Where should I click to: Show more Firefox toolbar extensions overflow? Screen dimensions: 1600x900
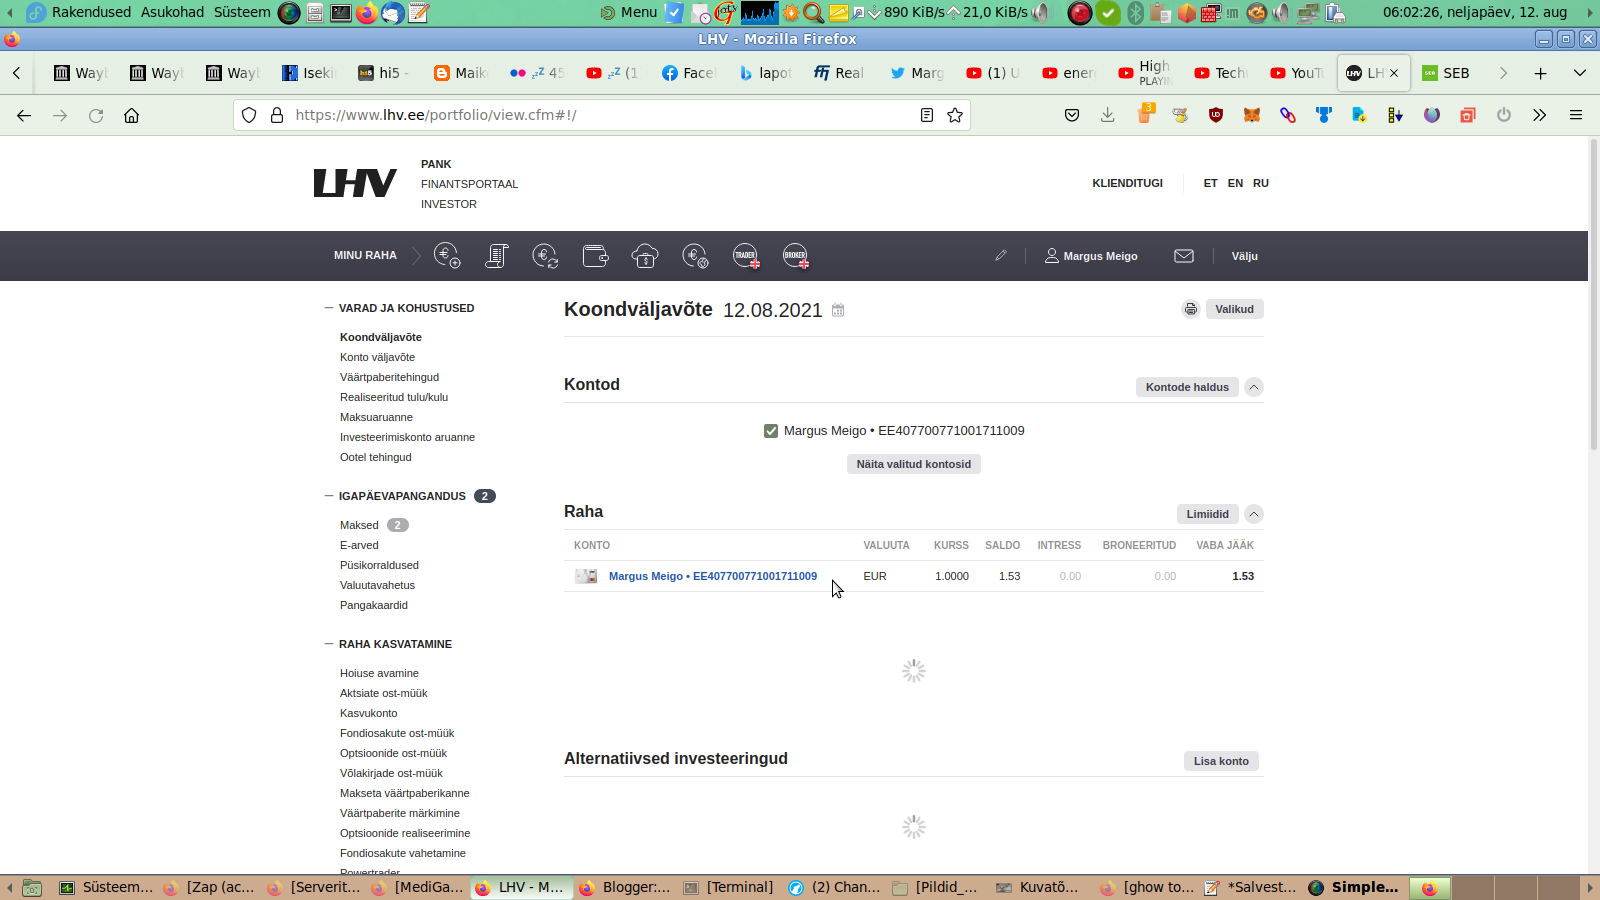tap(1540, 115)
